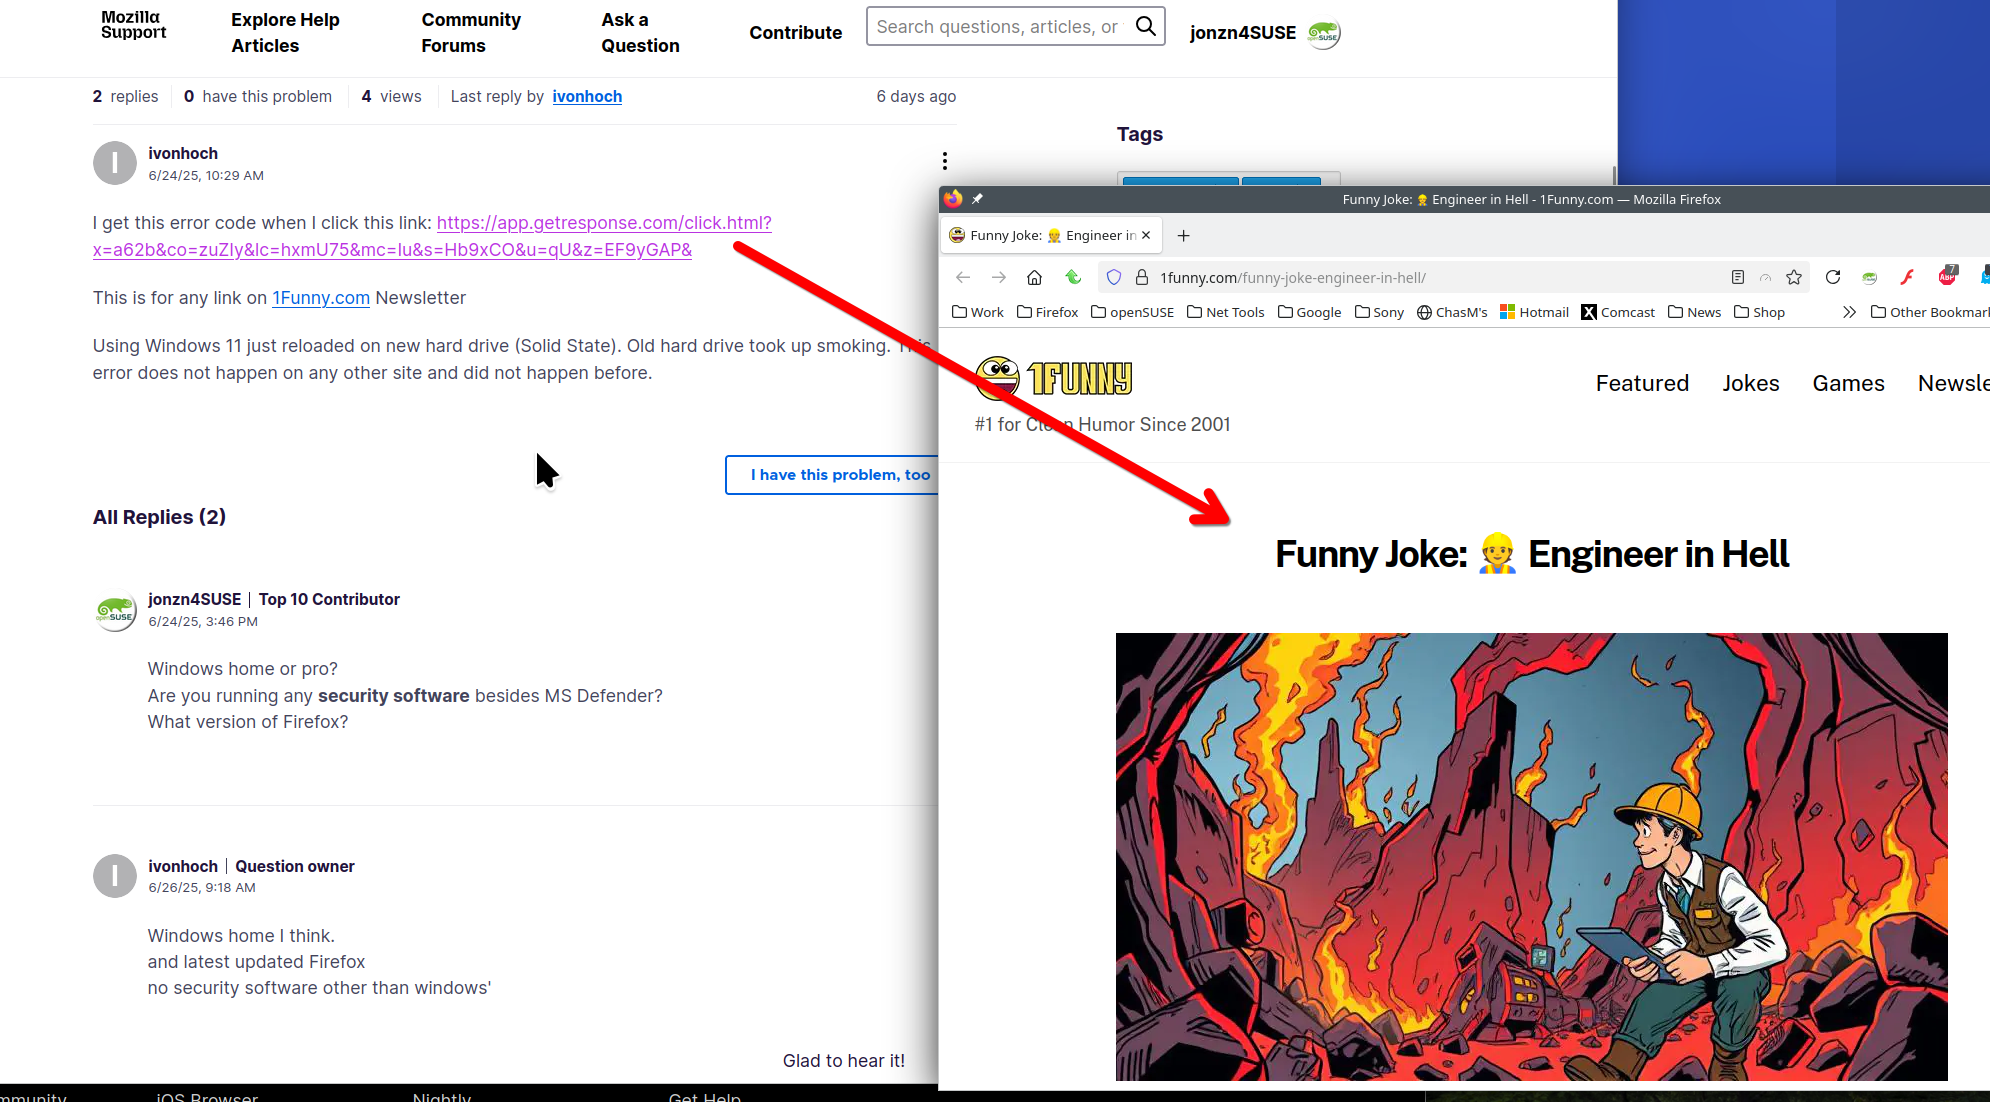
Task: Click the 'All Replies (2)' heading
Action: coord(159,517)
